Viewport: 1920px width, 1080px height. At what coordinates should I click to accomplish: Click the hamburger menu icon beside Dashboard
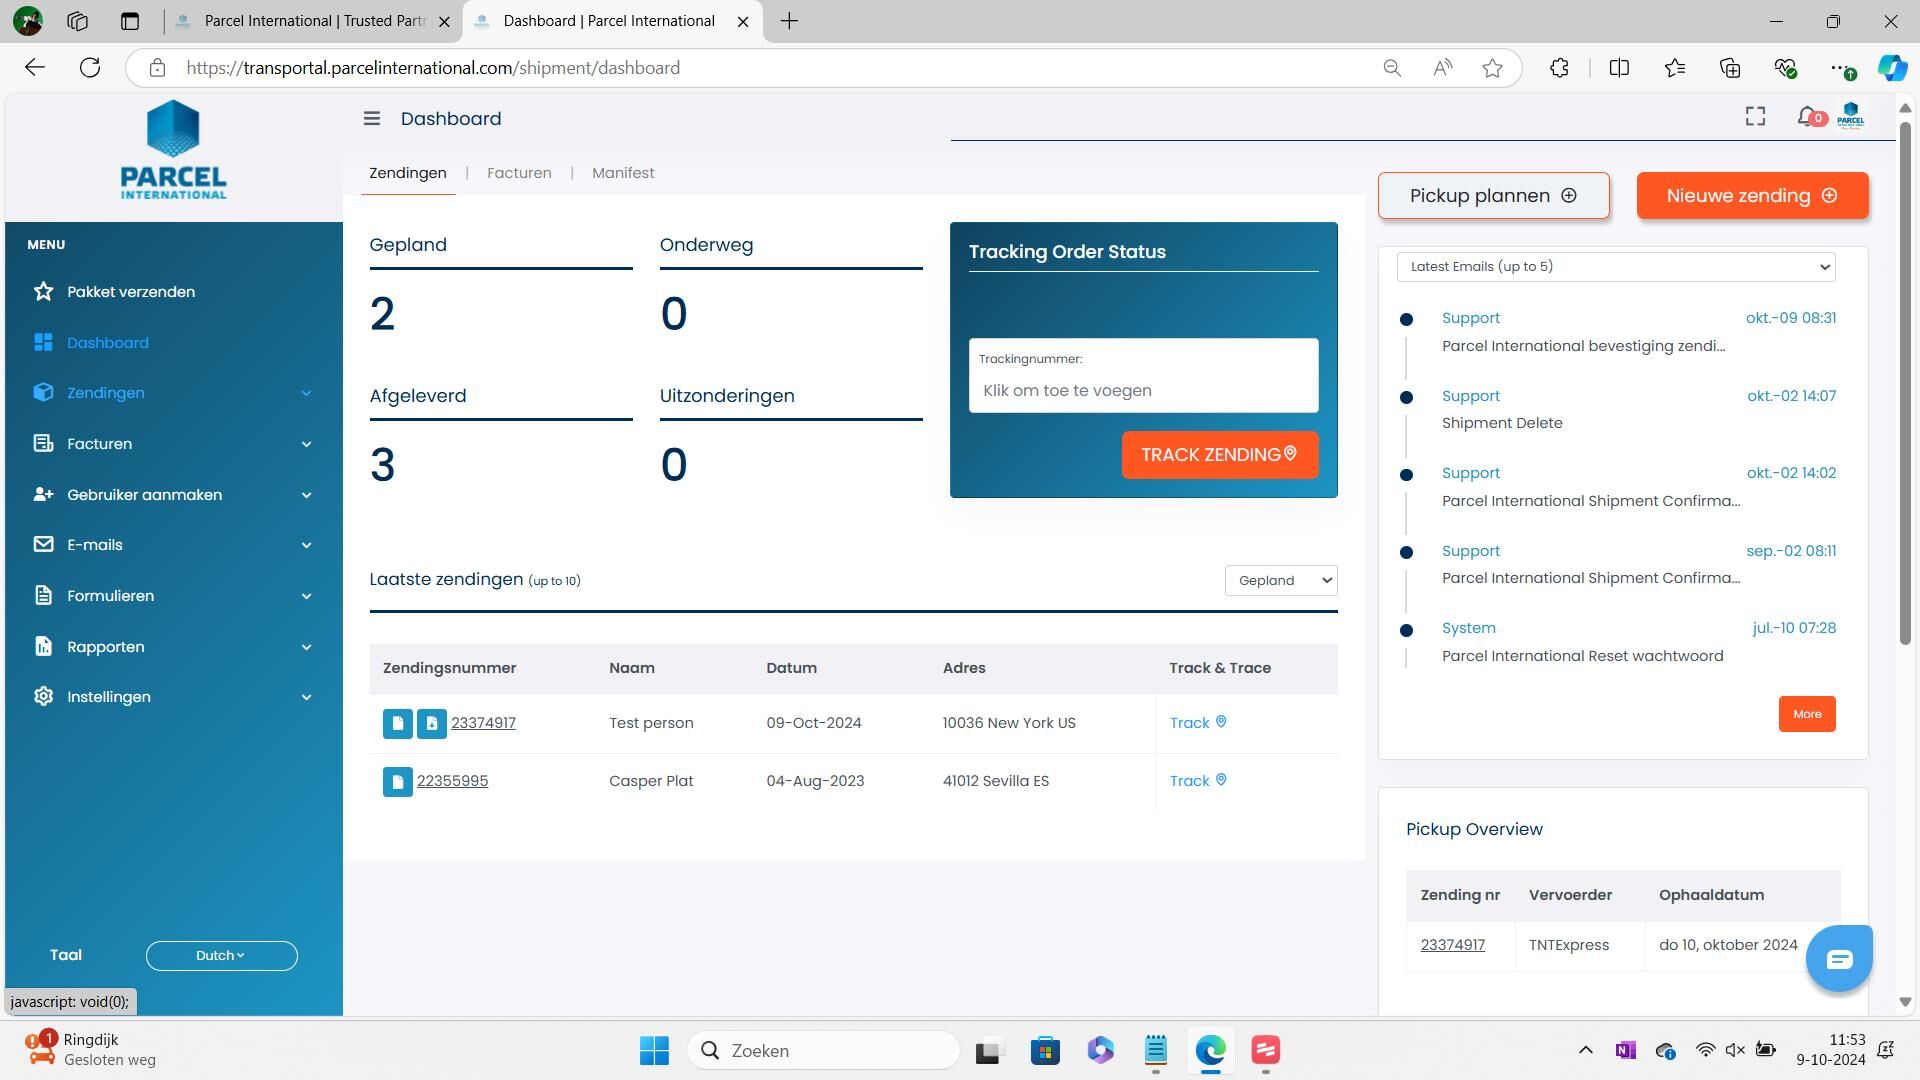(371, 119)
